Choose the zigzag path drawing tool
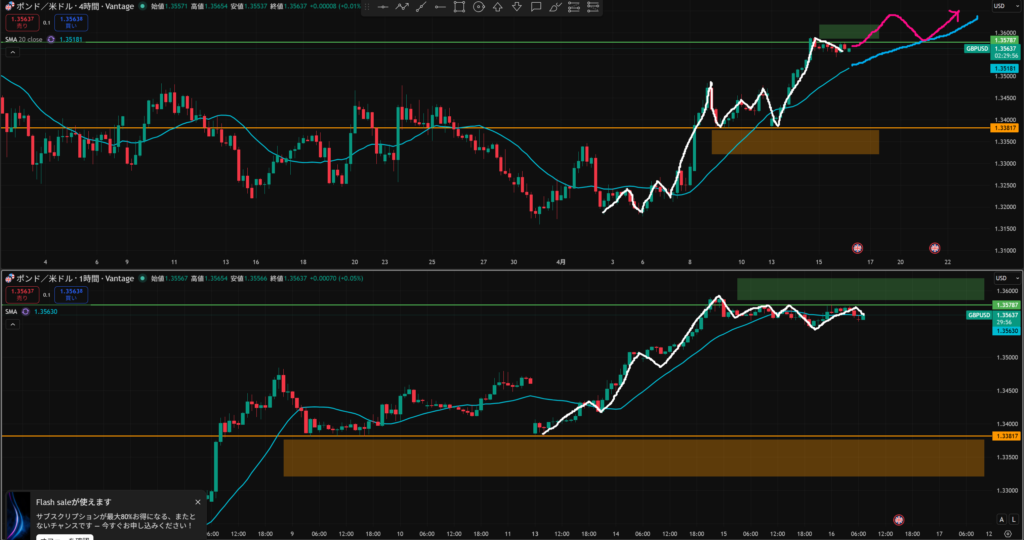Viewport: 1024px width, 540px height. click(x=402, y=7)
